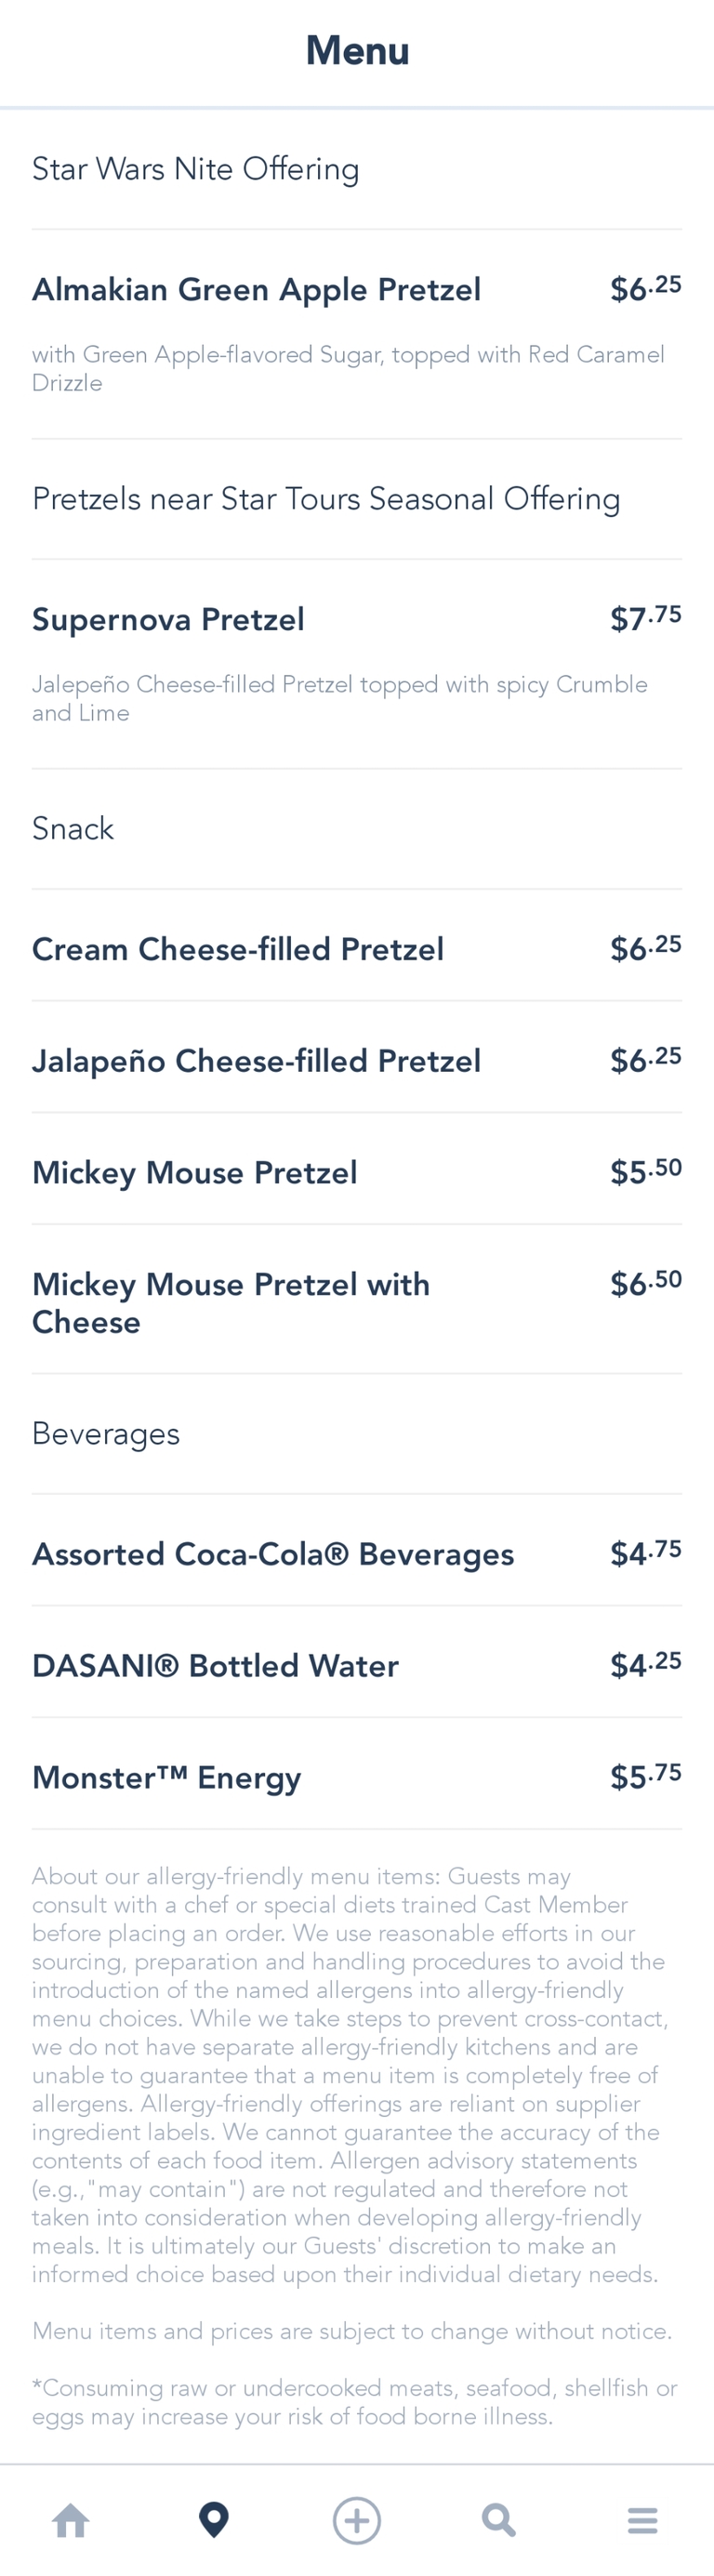The image size is (714, 2576).
Task: Tap Mickey Mouse Pretzel with Cheese
Action: (231, 1302)
